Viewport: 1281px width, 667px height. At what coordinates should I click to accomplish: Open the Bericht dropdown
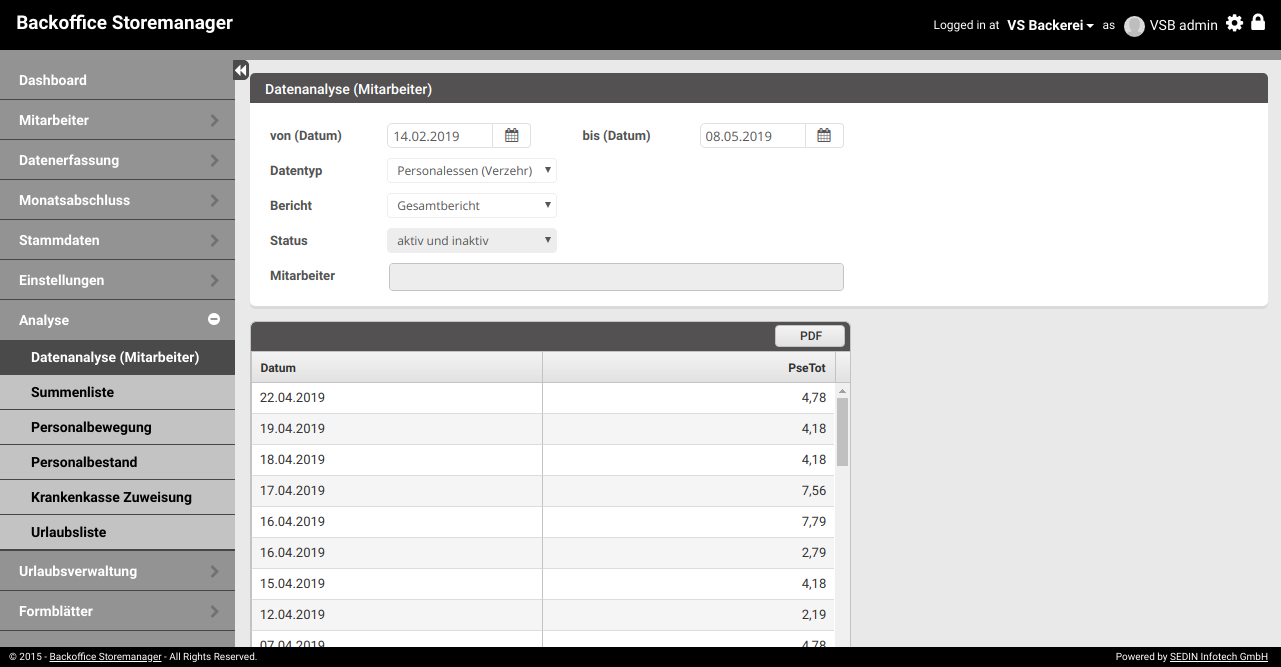point(472,206)
